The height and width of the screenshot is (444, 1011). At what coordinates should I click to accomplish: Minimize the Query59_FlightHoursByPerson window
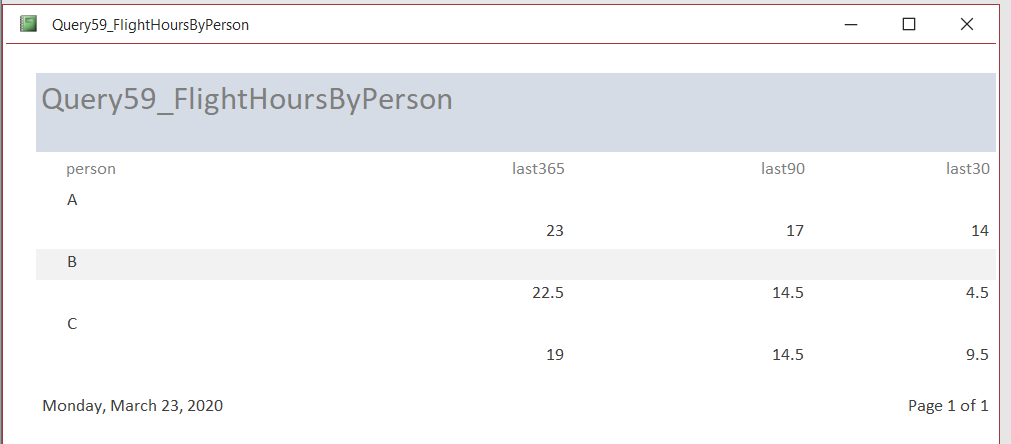851,24
